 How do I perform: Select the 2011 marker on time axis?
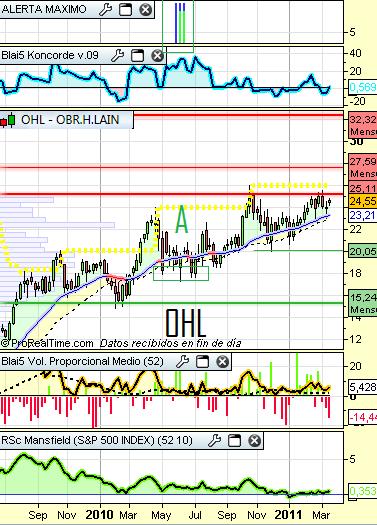288,515
